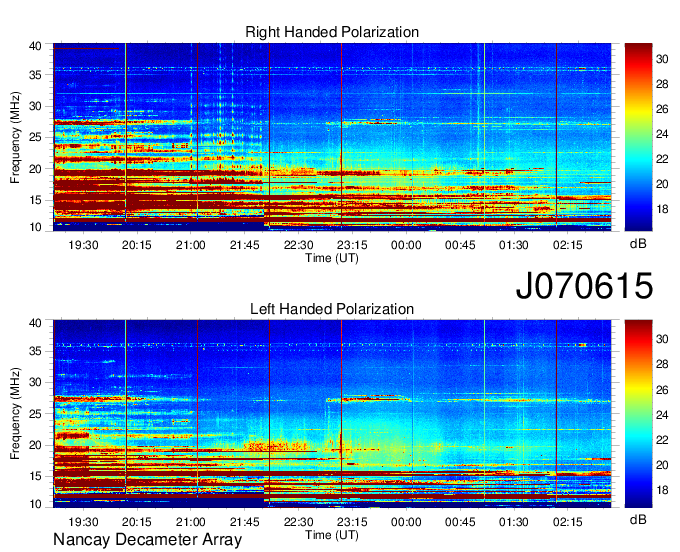Image resolution: width=680 pixels, height=552 pixels.
Task: Click "Frequency (MHz)" axis label of Right Handed plot
Action: click(x=15, y=137)
